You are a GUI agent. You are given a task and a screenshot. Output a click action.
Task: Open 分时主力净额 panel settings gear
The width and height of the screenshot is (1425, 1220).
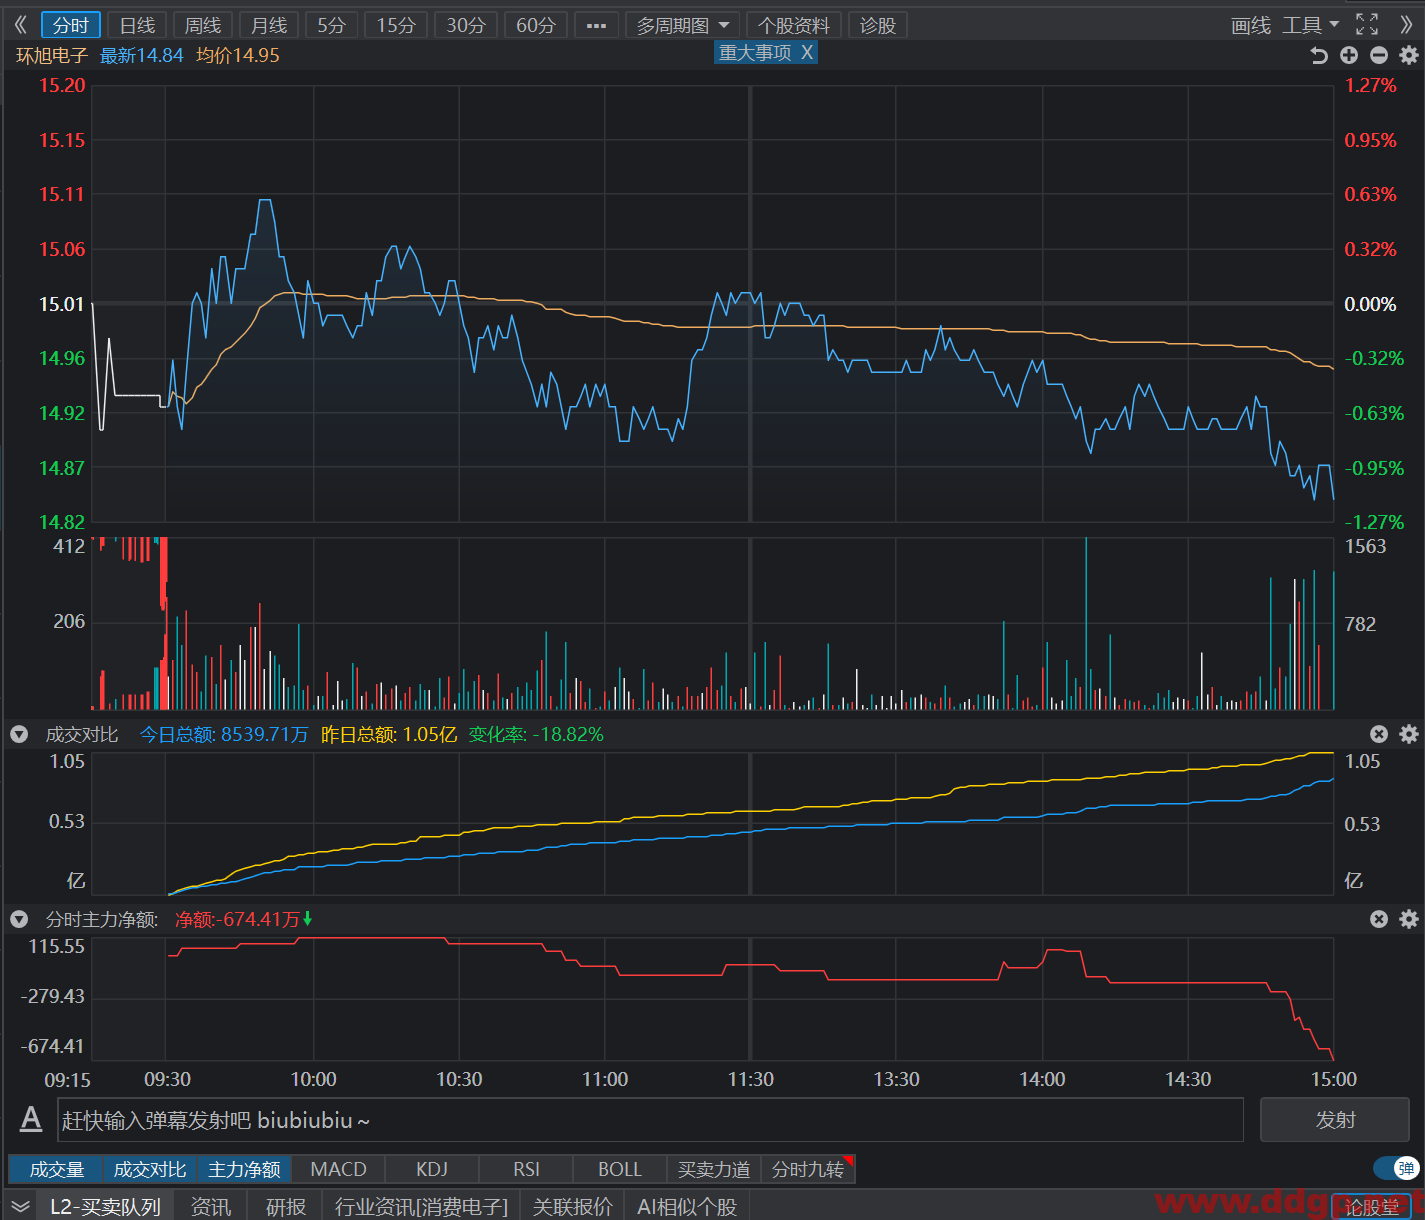[1409, 919]
